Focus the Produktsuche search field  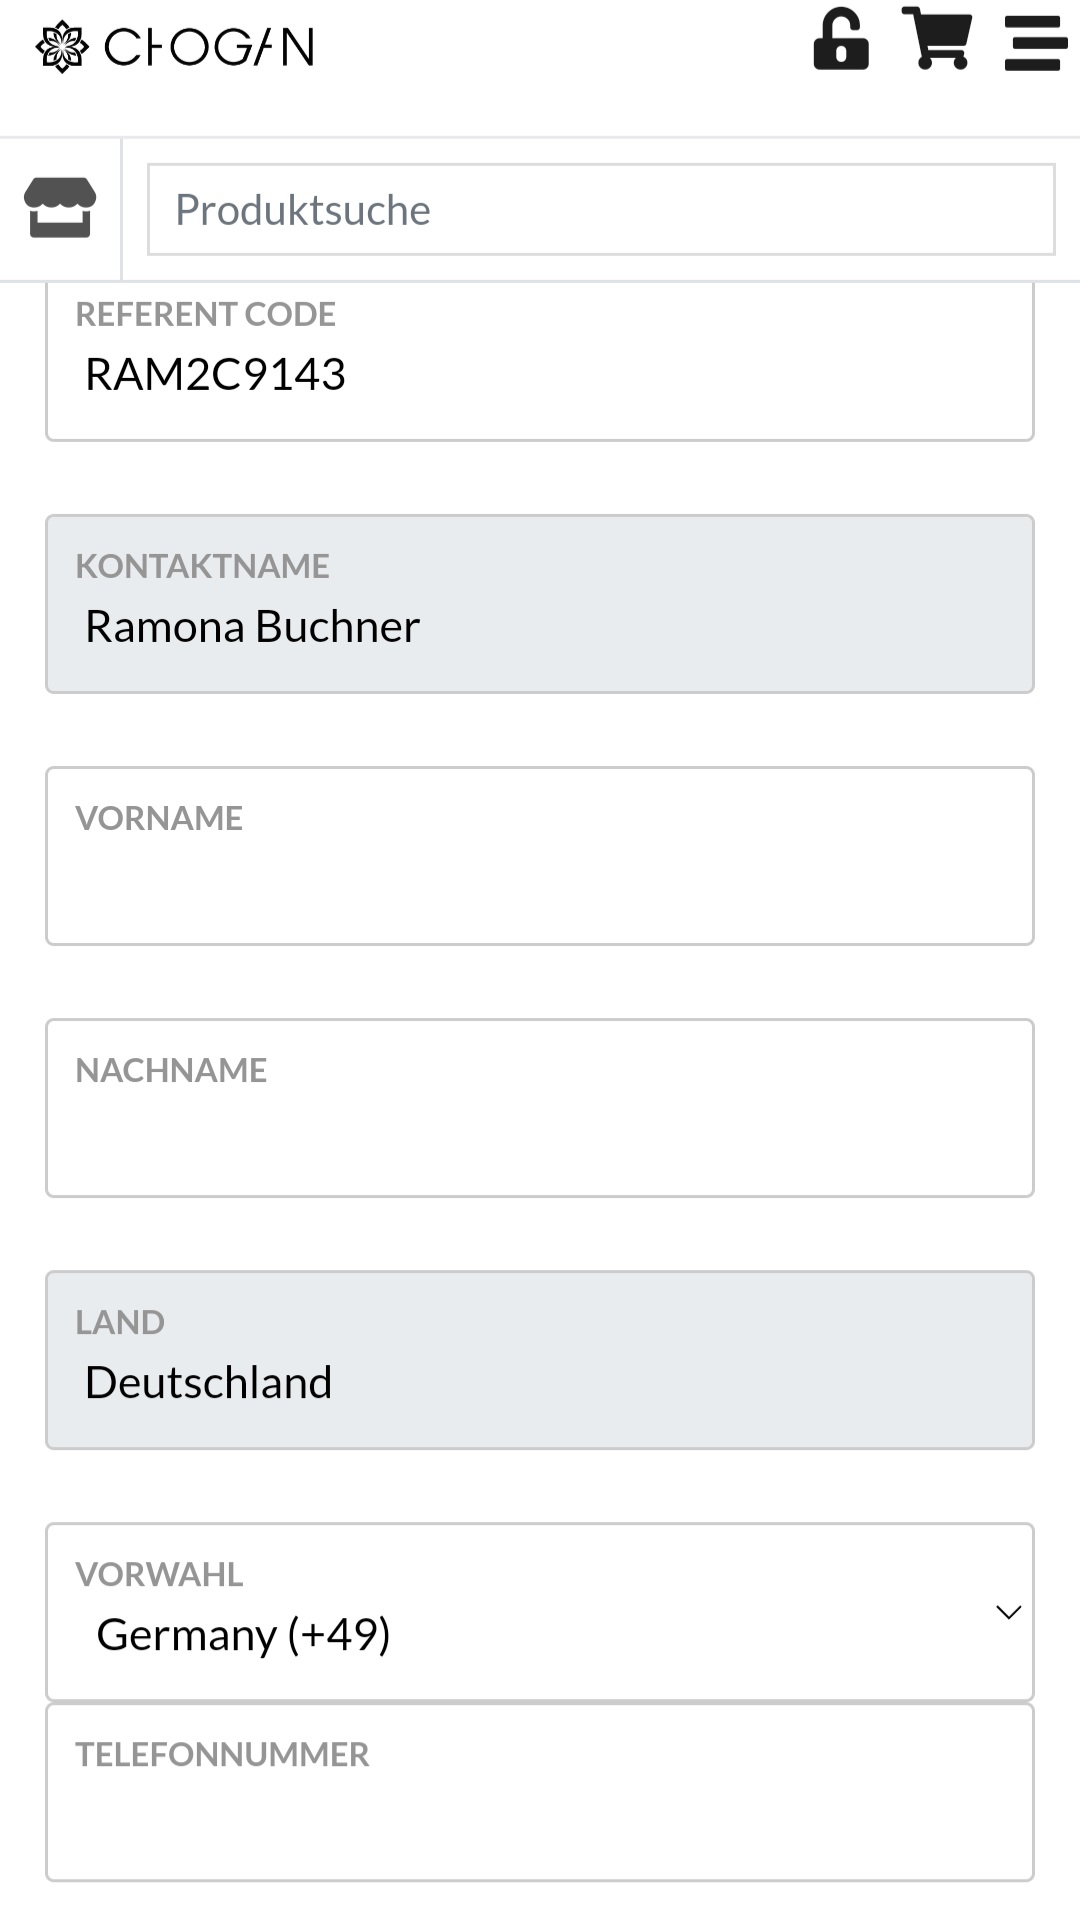pyautogui.click(x=601, y=210)
